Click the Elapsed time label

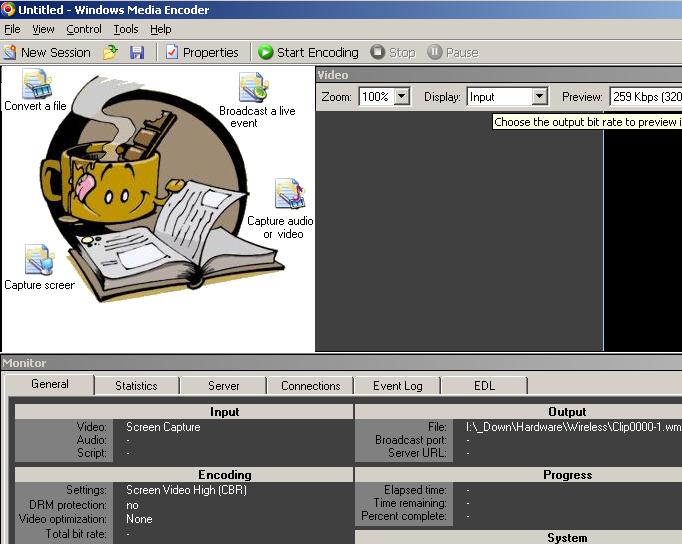click(415, 490)
